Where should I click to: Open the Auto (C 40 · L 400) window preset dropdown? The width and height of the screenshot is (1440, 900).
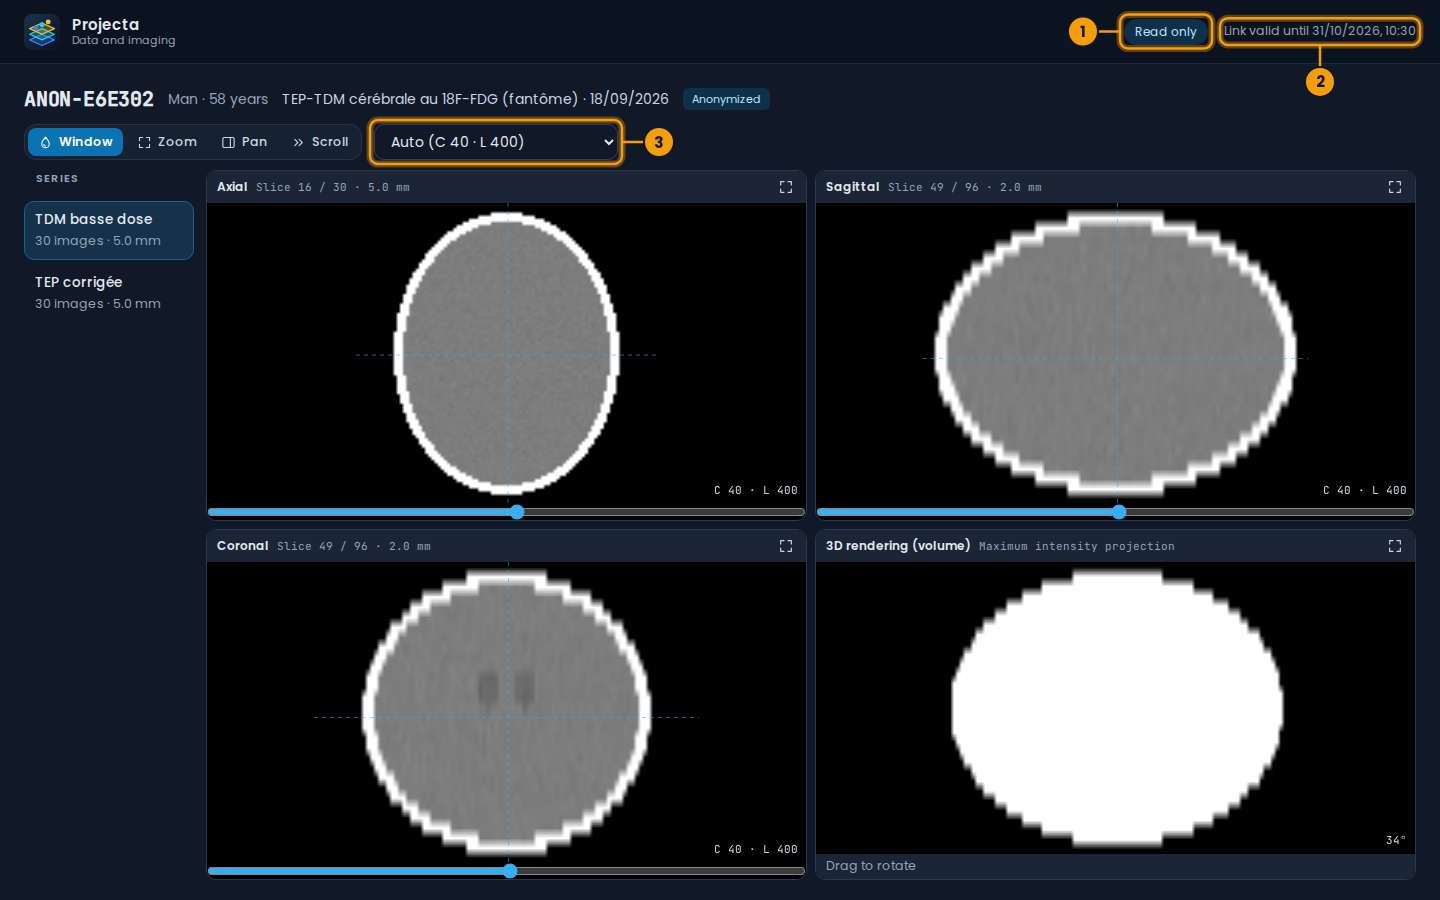496,142
